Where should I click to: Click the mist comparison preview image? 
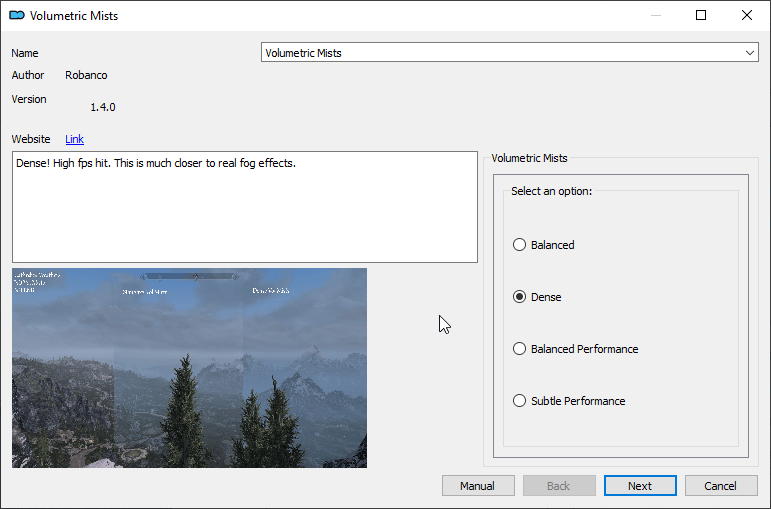(x=189, y=368)
